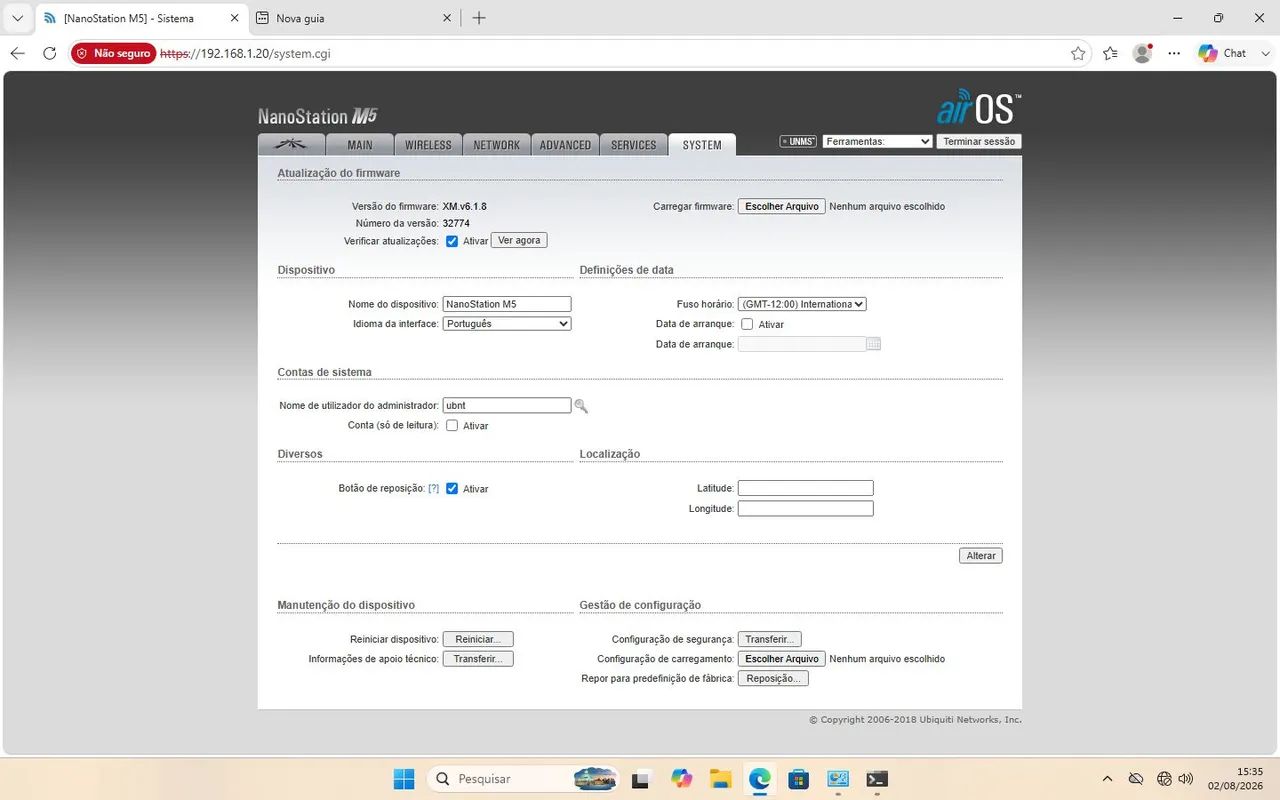Open browser settings and more menu

click(x=1174, y=53)
